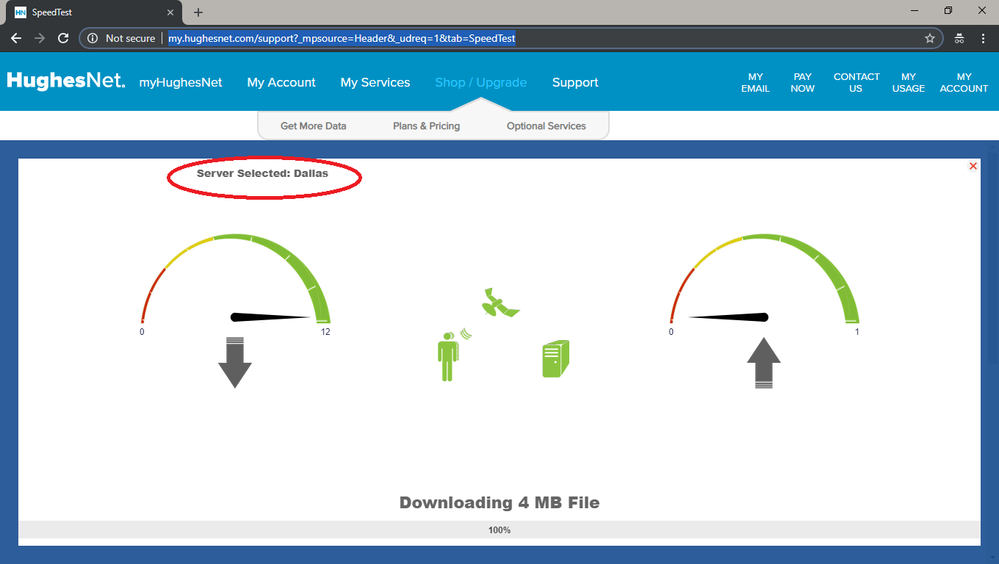This screenshot has width=999, height=564.
Task: Click the Pay Now link
Action: 802,82
